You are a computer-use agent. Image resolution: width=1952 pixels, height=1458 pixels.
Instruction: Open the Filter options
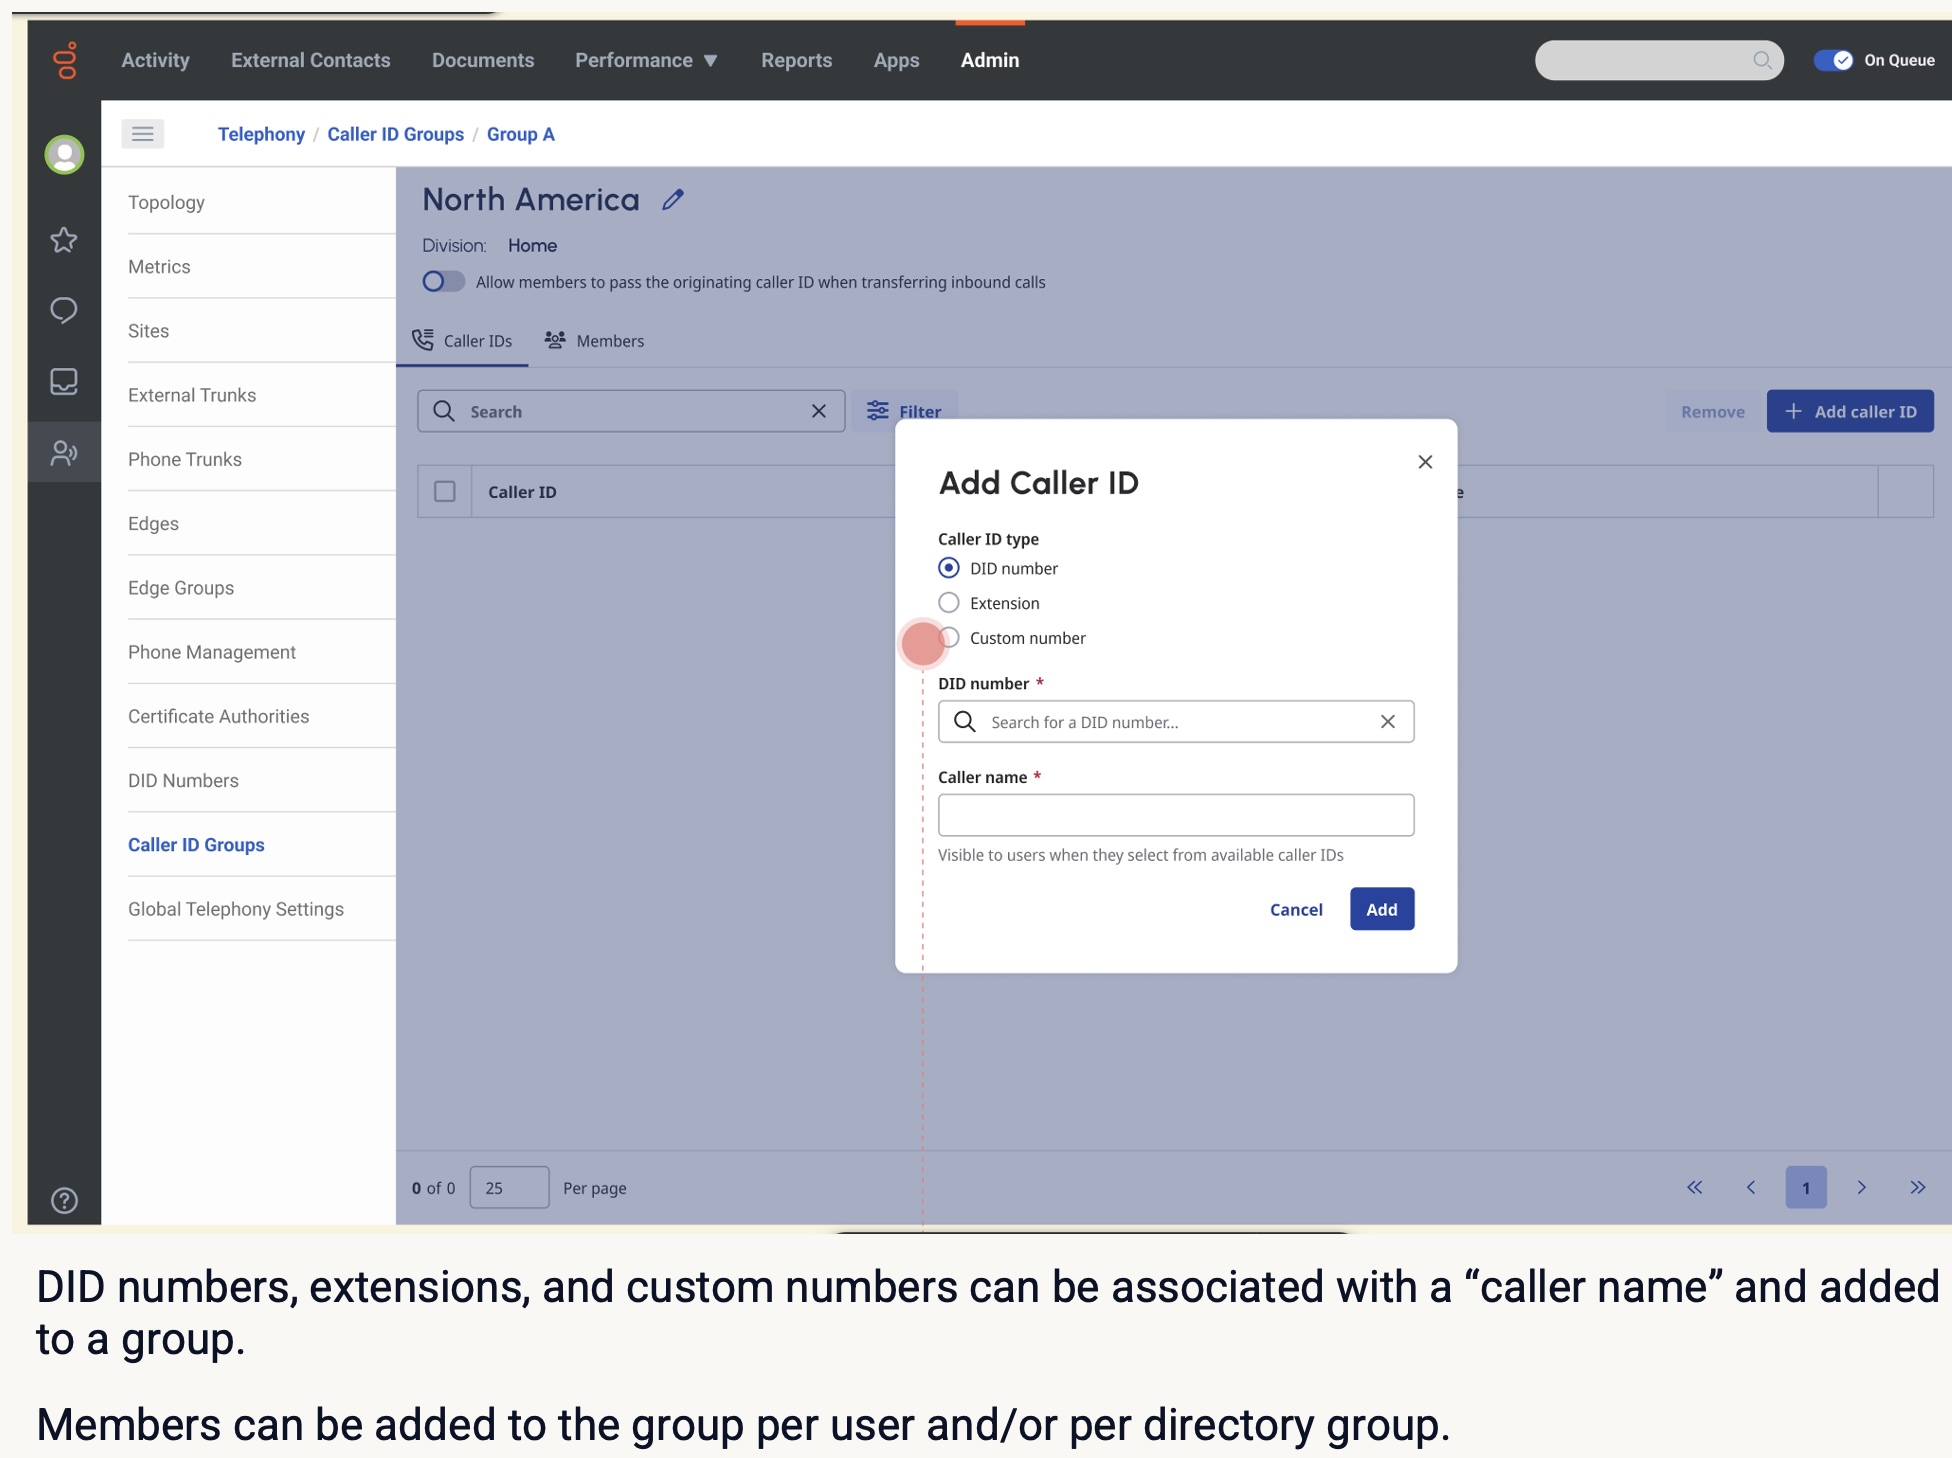[x=904, y=412]
